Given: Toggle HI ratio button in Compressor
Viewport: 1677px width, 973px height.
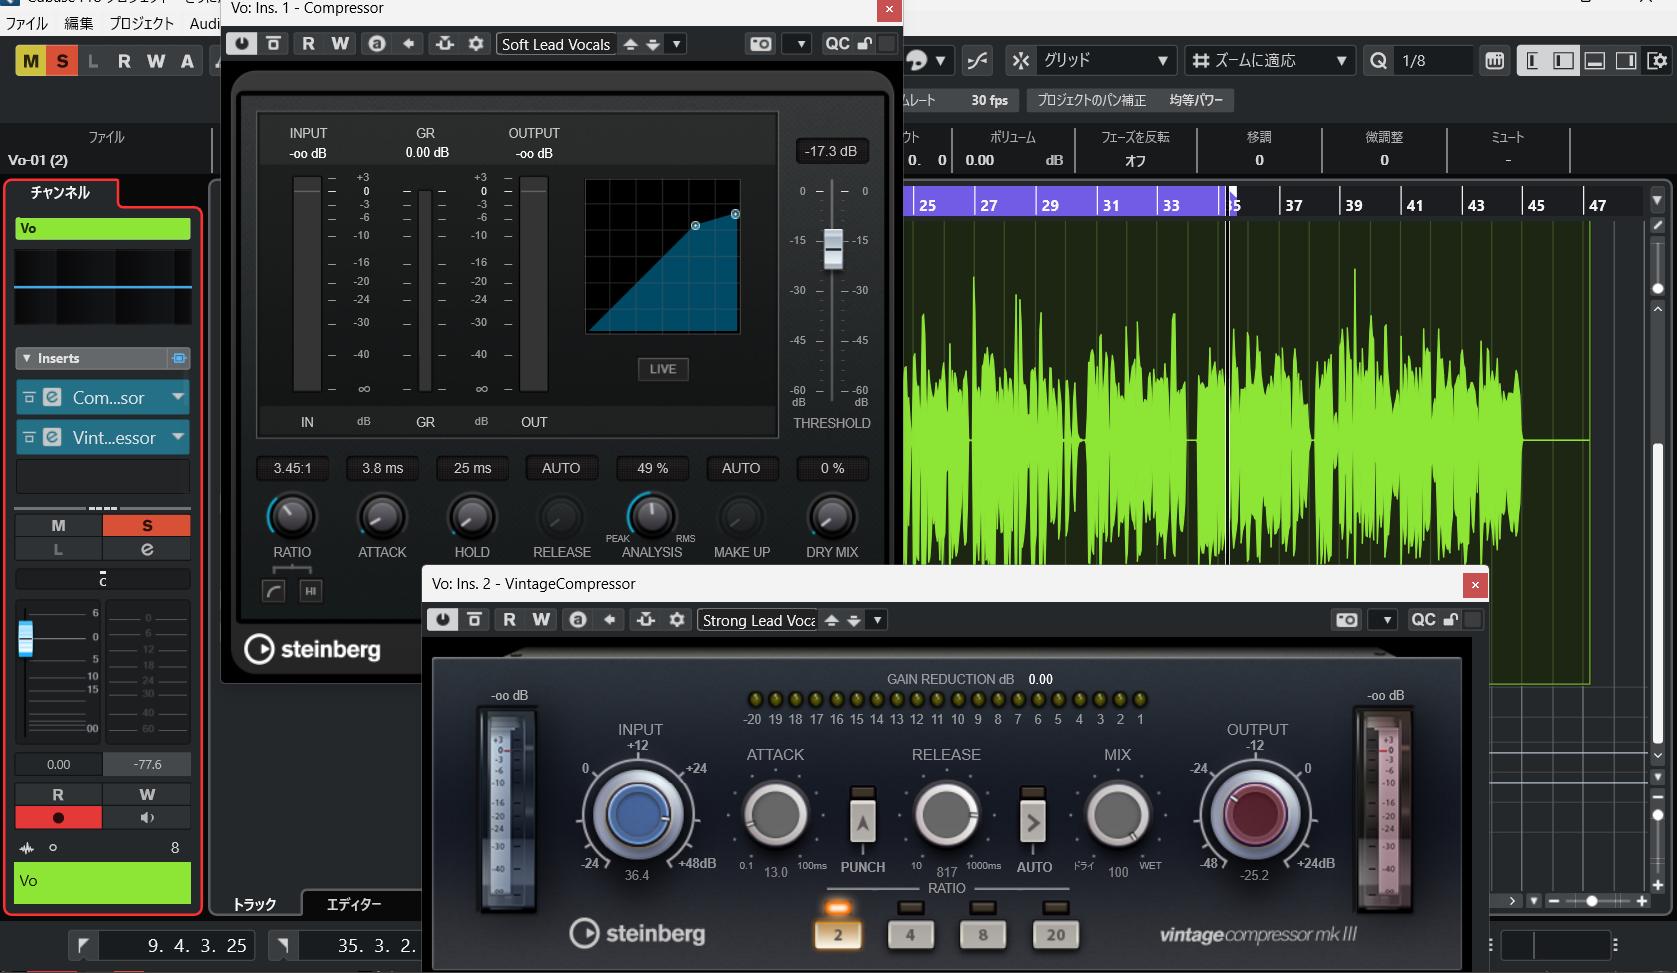Looking at the screenshot, I should tap(310, 591).
